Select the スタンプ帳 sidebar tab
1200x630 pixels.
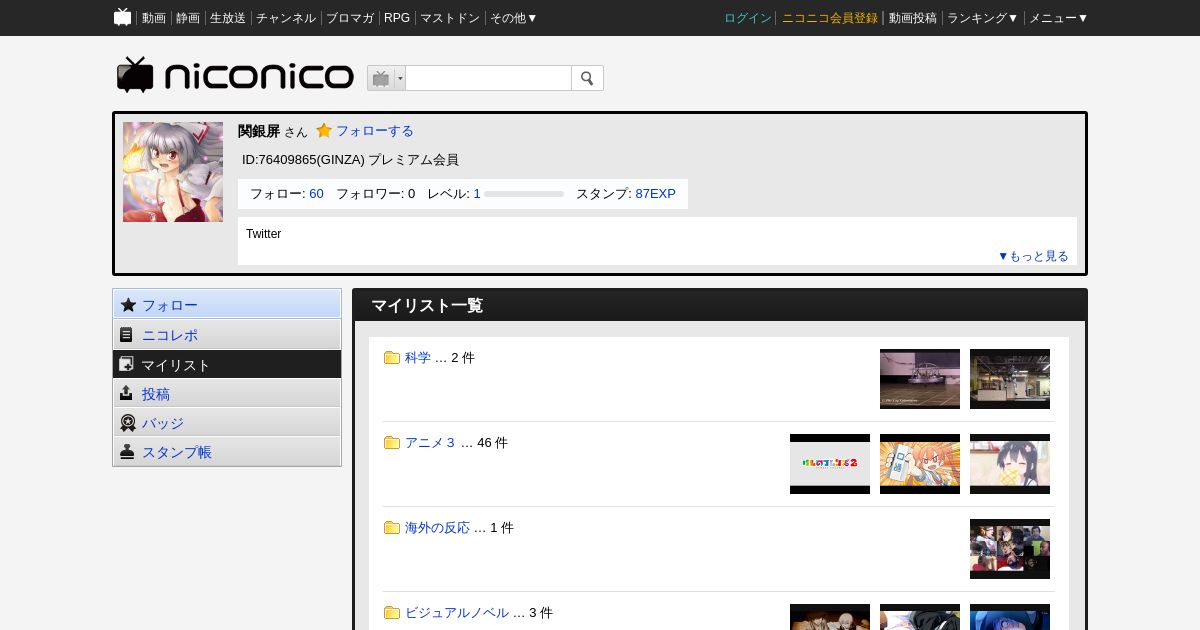(x=227, y=452)
